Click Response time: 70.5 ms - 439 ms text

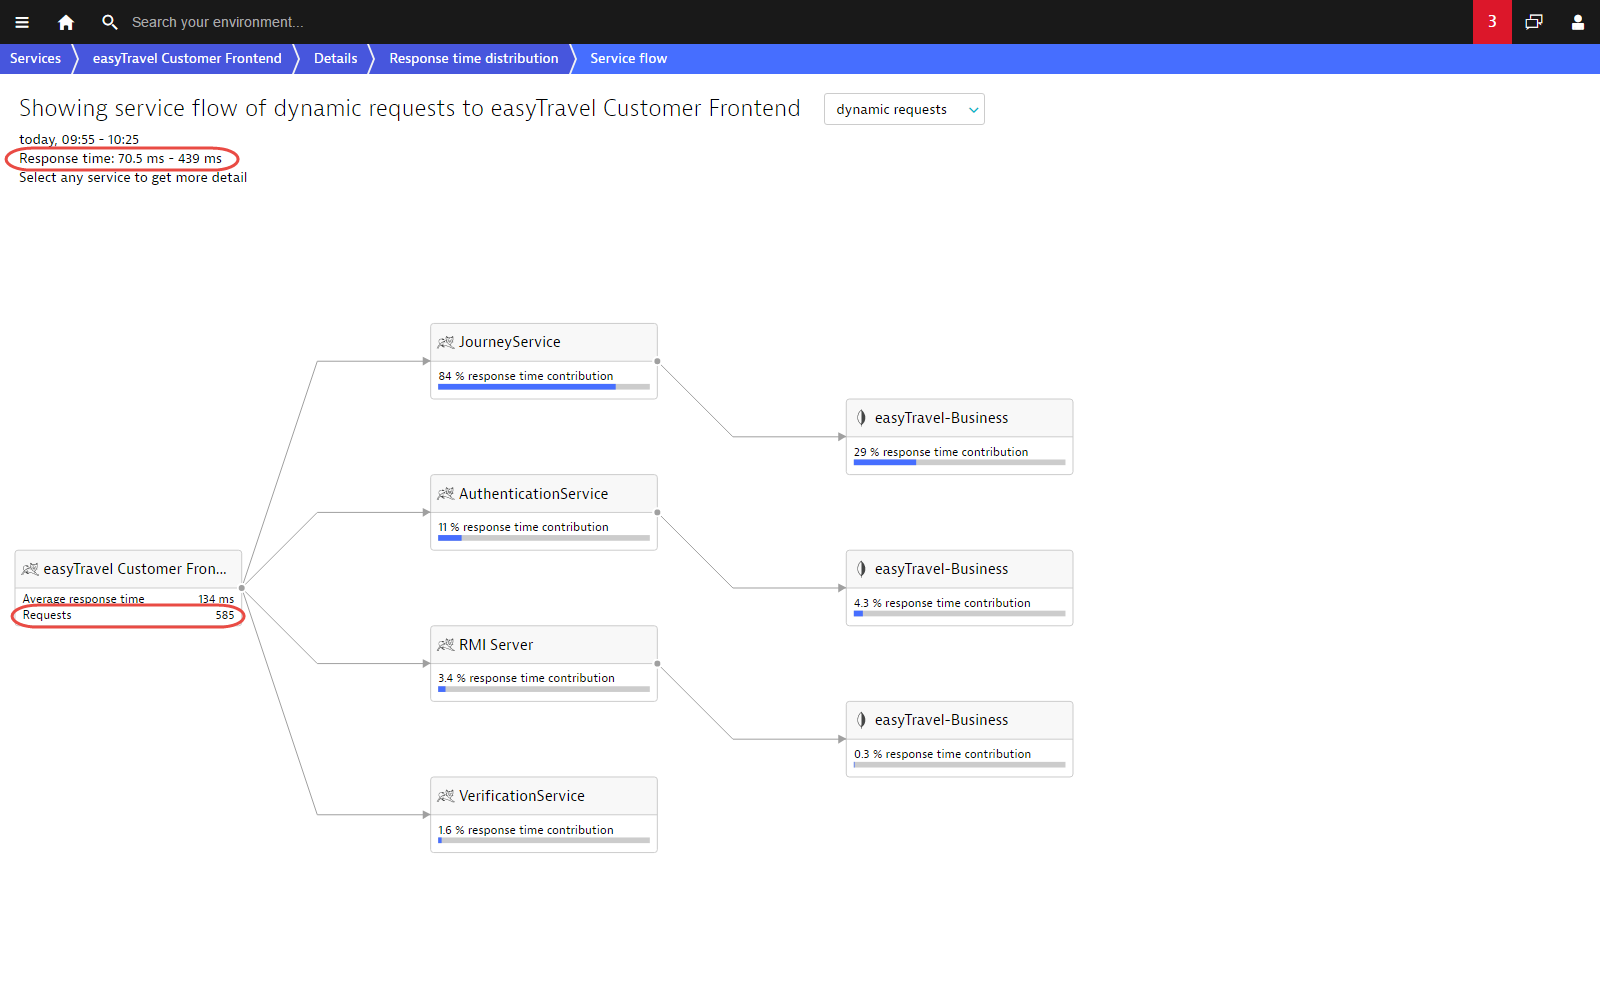(120, 159)
